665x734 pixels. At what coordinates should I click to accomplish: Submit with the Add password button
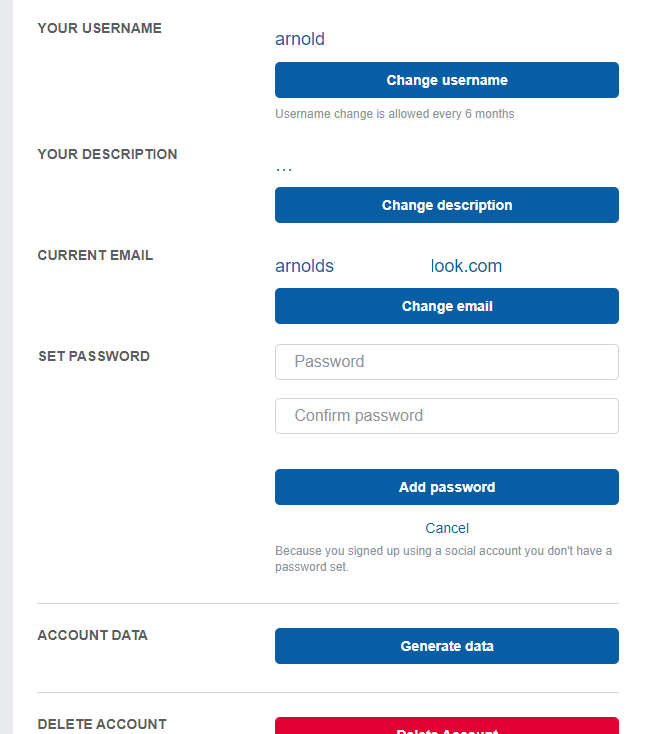[446, 487]
